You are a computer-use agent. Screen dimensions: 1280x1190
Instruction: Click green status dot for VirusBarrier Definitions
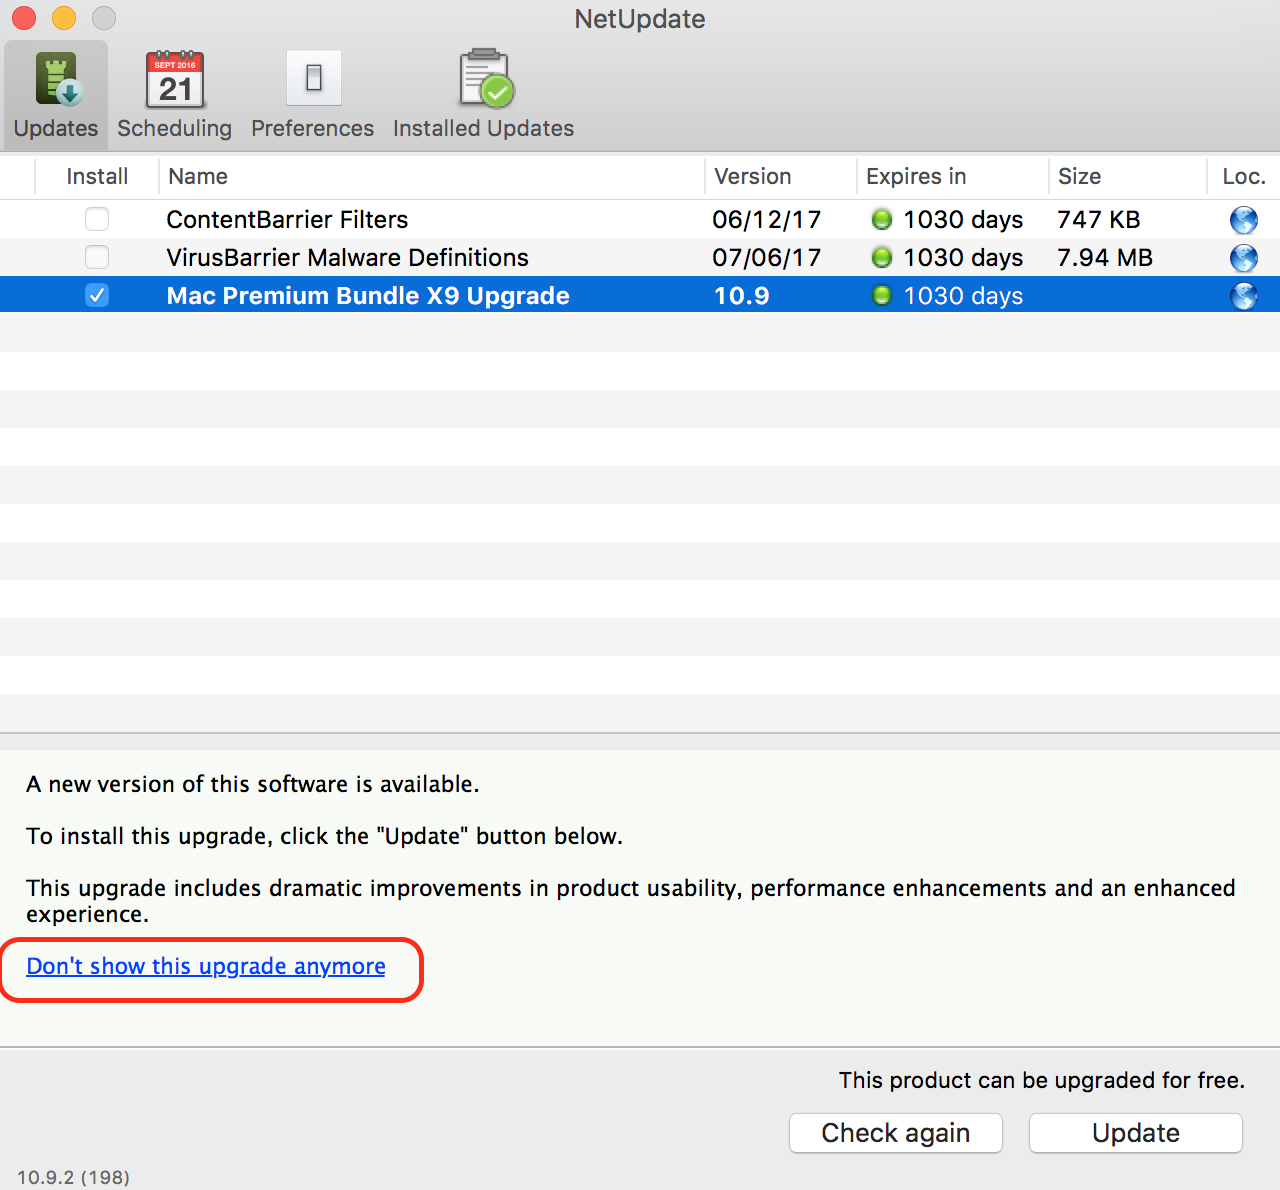(x=881, y=257)
